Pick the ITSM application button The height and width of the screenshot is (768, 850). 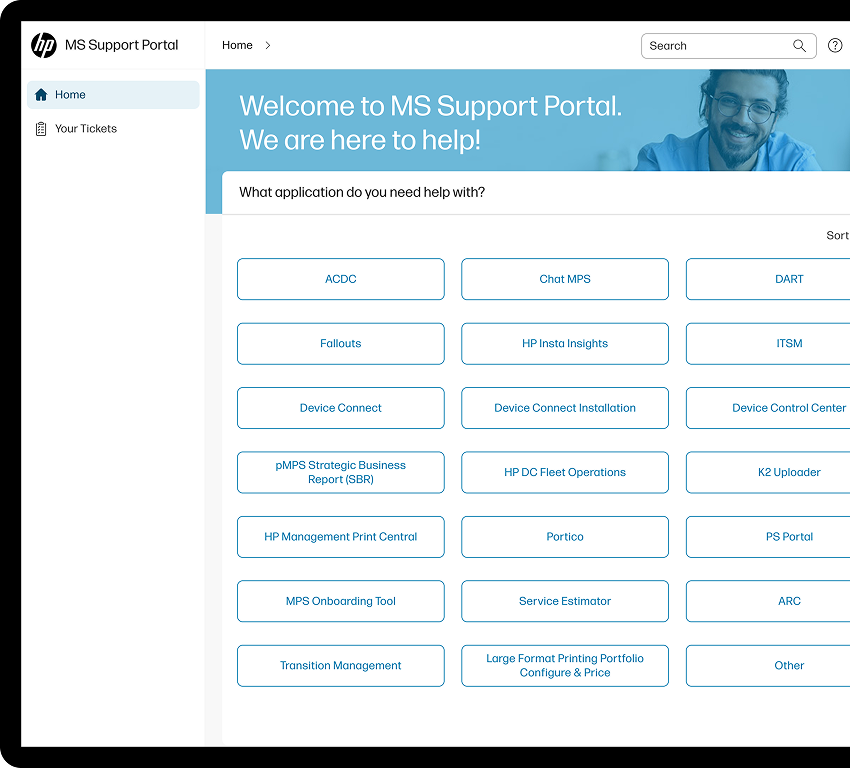tap(768, 344)
